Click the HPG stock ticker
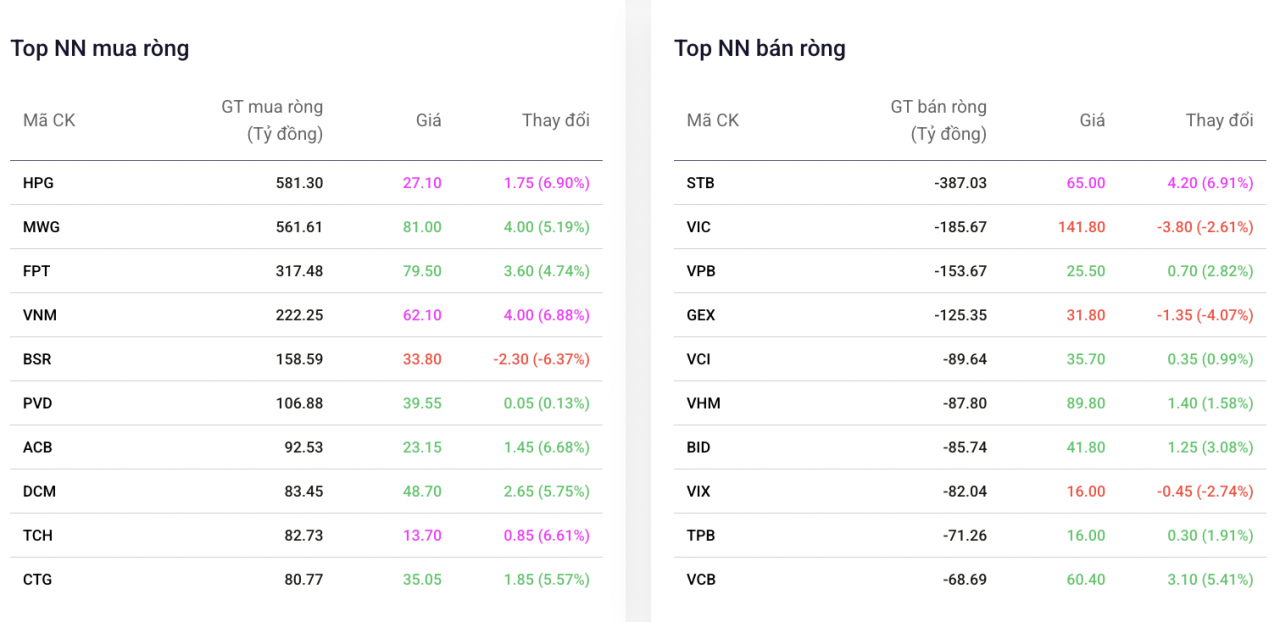 (x=37, y=183)
